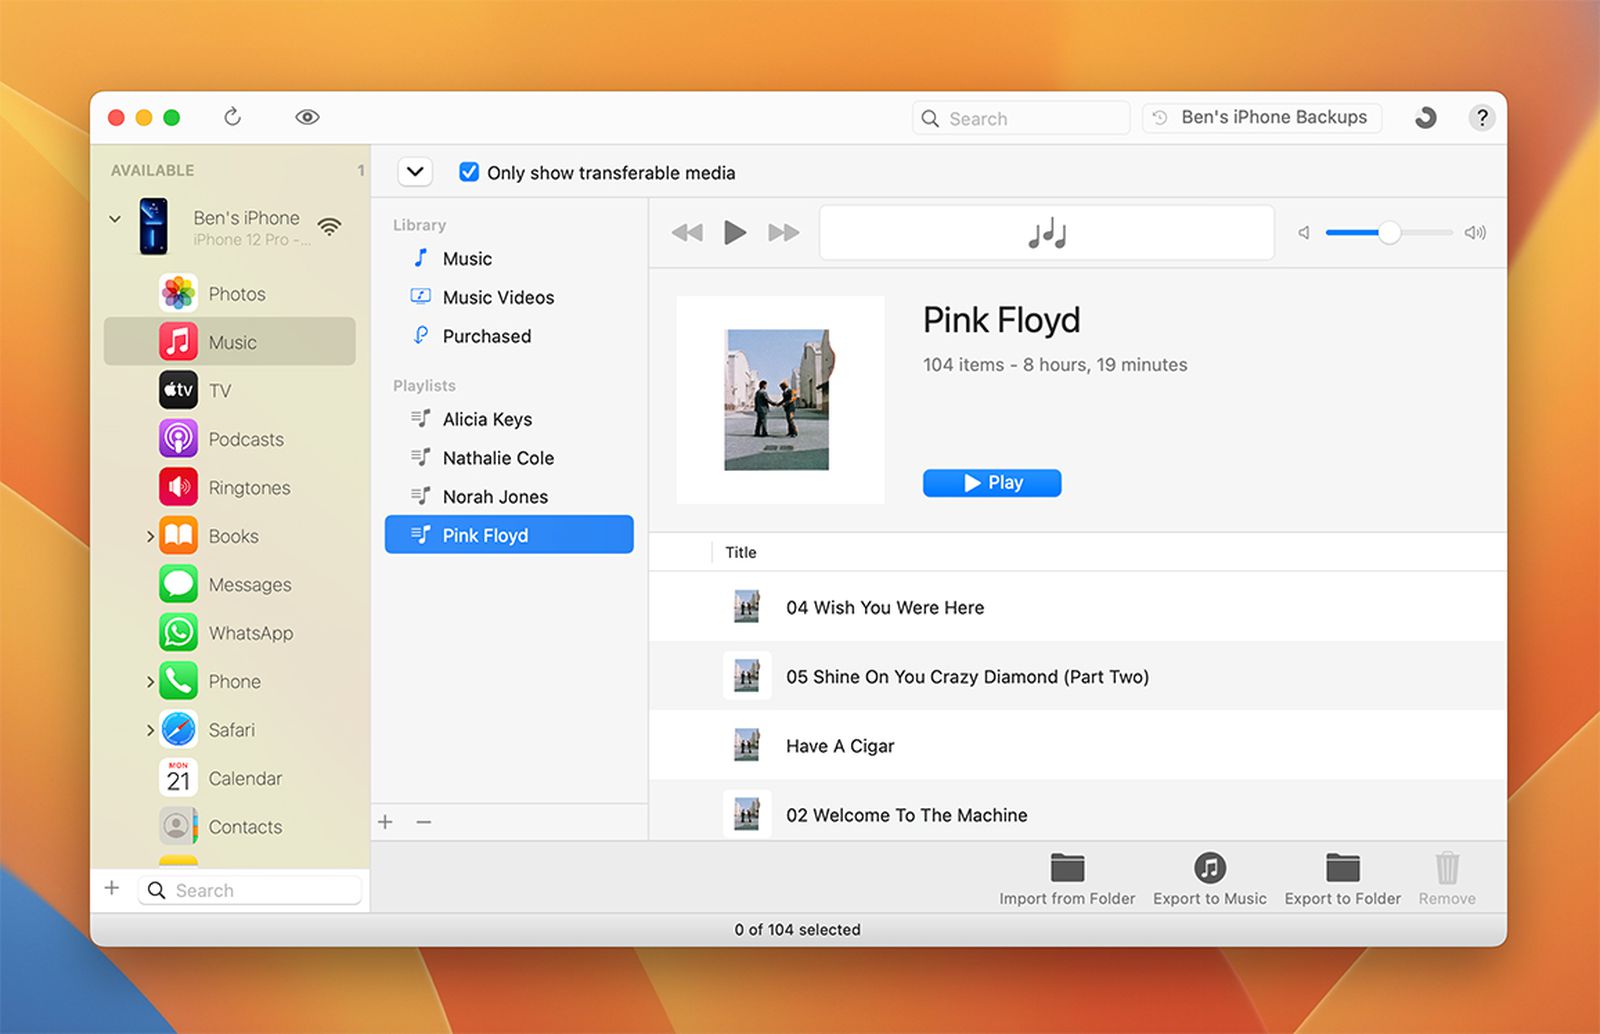Collapse Ben's iPhone device tree

pyautogui.click(x=115, y=219)
